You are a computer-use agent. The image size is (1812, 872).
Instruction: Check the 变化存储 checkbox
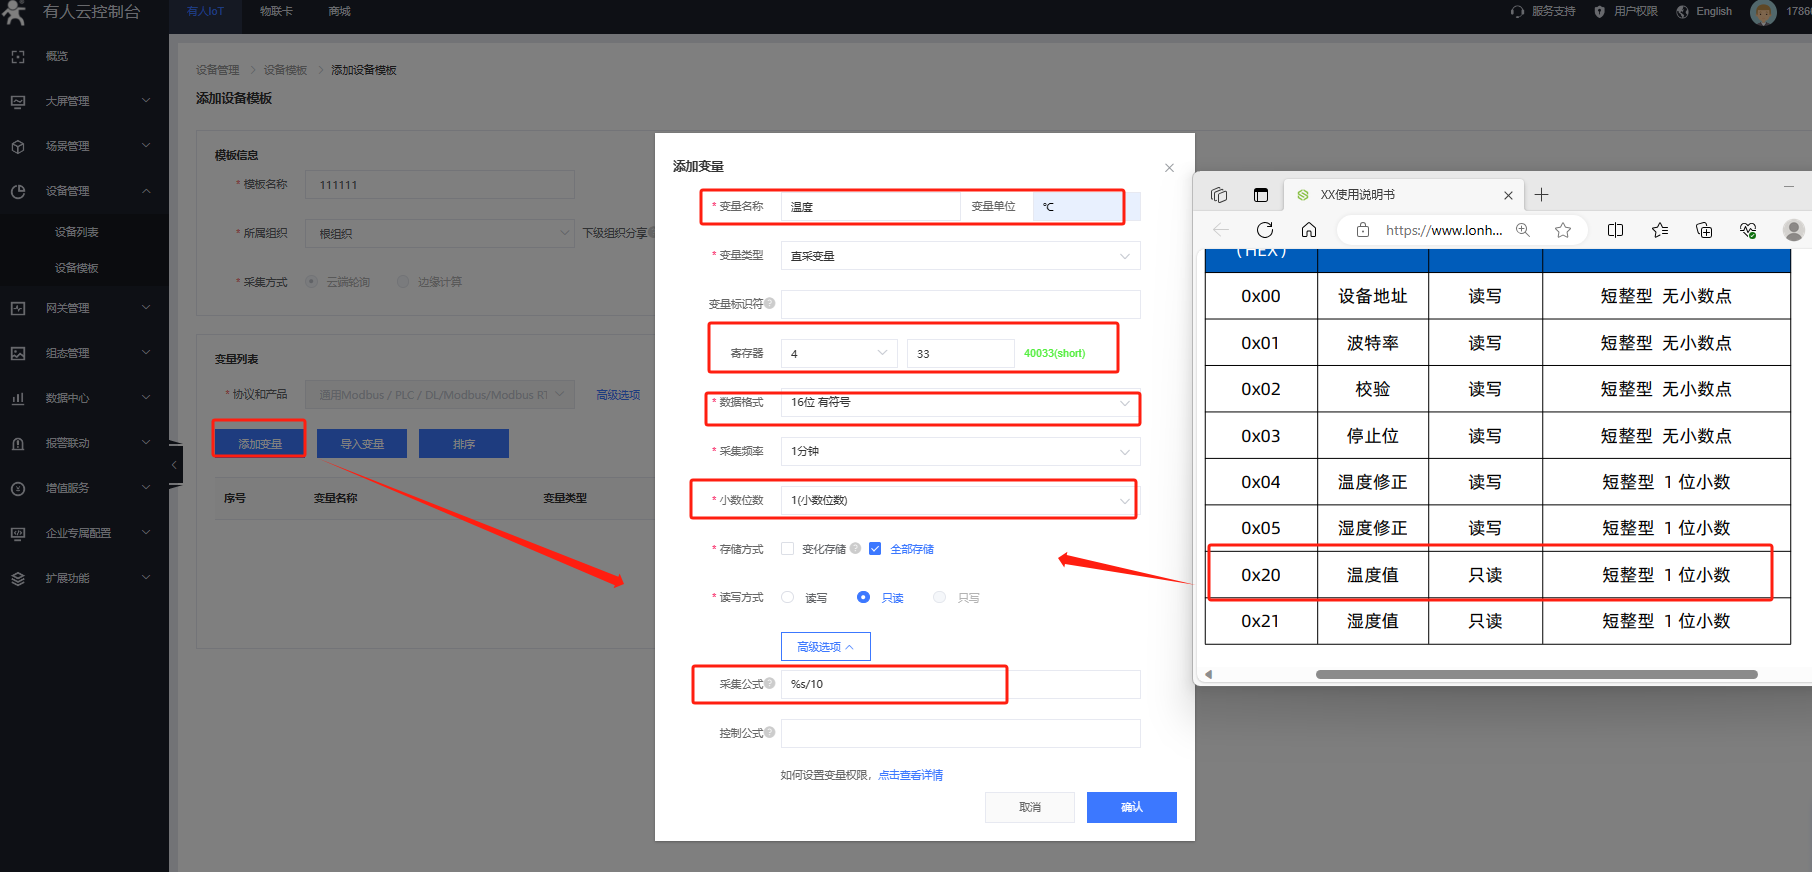click(788, 549)
